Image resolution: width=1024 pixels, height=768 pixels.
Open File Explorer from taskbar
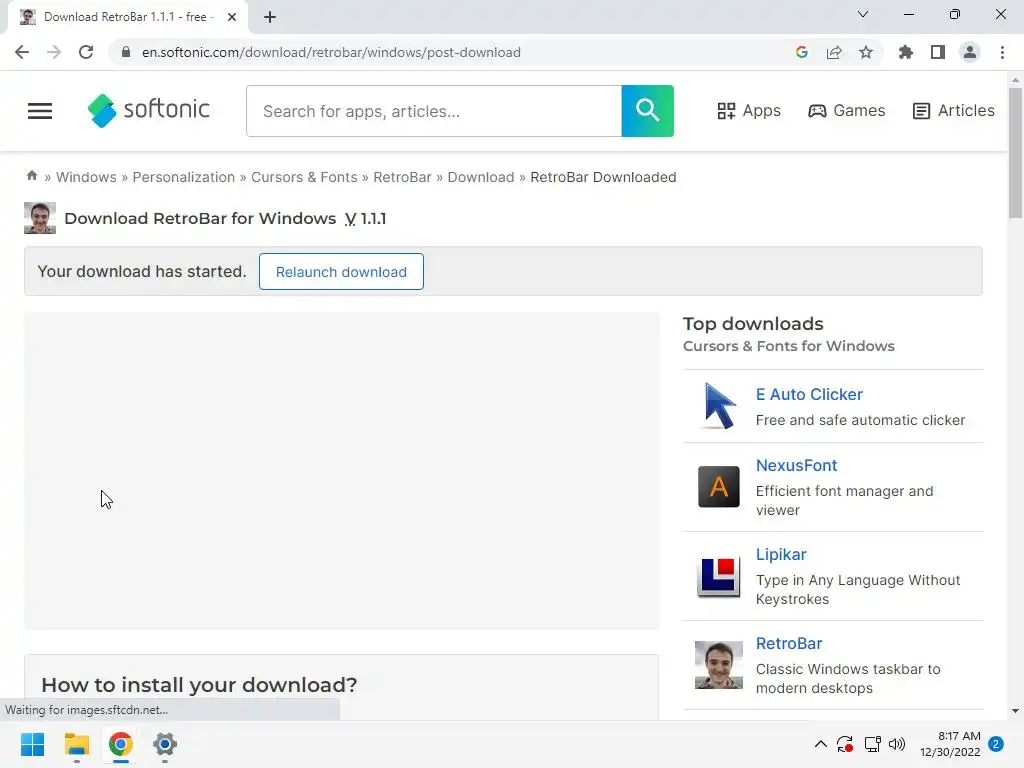[x=77, y=744]
